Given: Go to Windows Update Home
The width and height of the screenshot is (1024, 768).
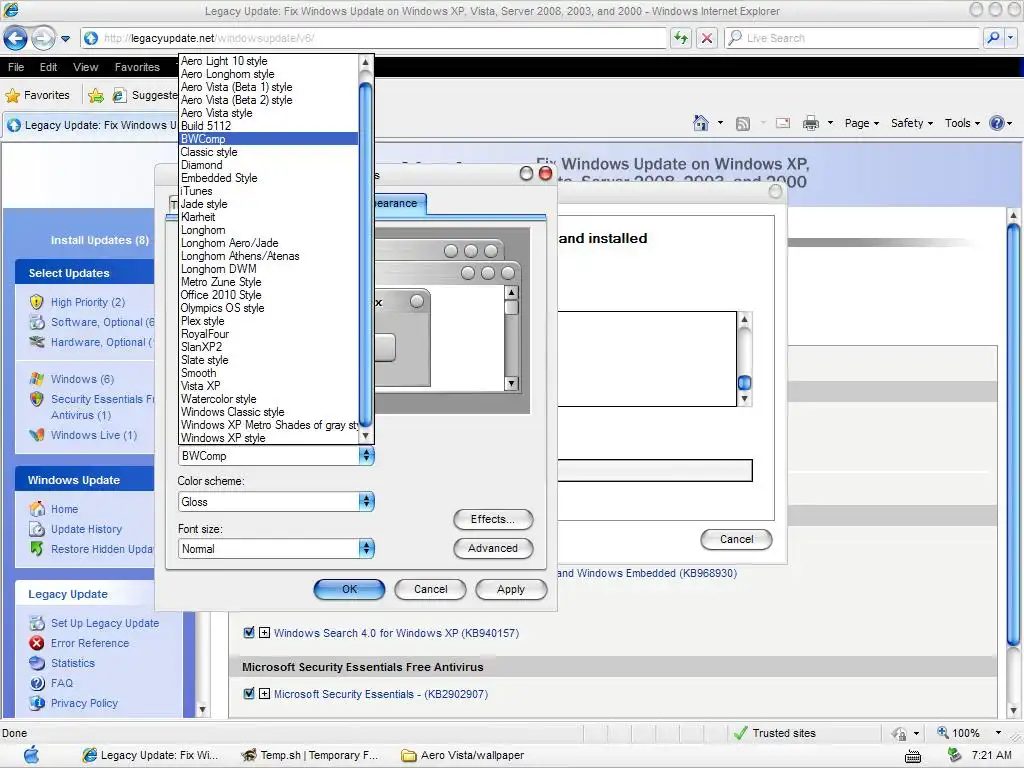Looking at the screenshot, I should [x=64, y=509].
